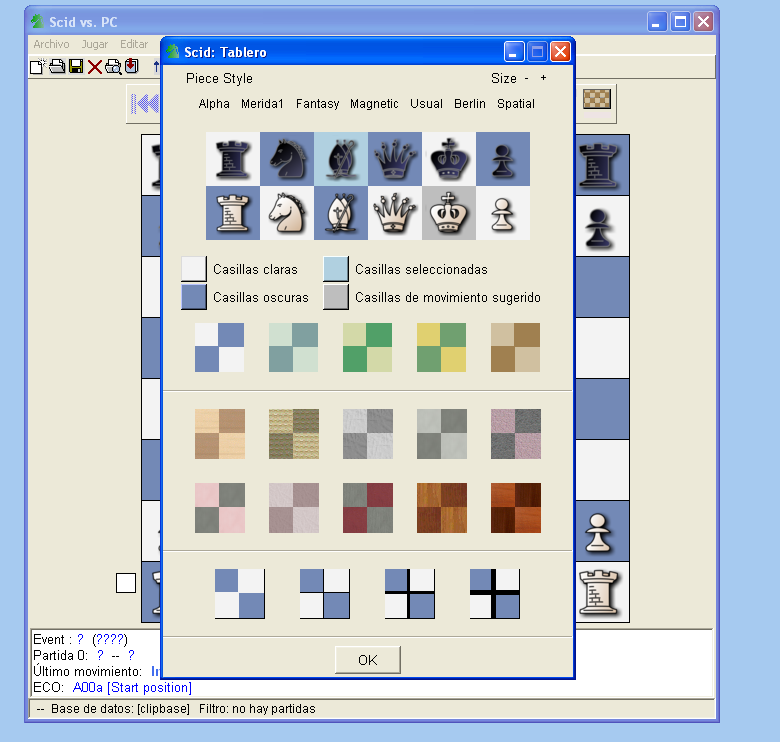780x742 pixels.
Task: Pick the Usual piece style
Action: tap(426, 103)
